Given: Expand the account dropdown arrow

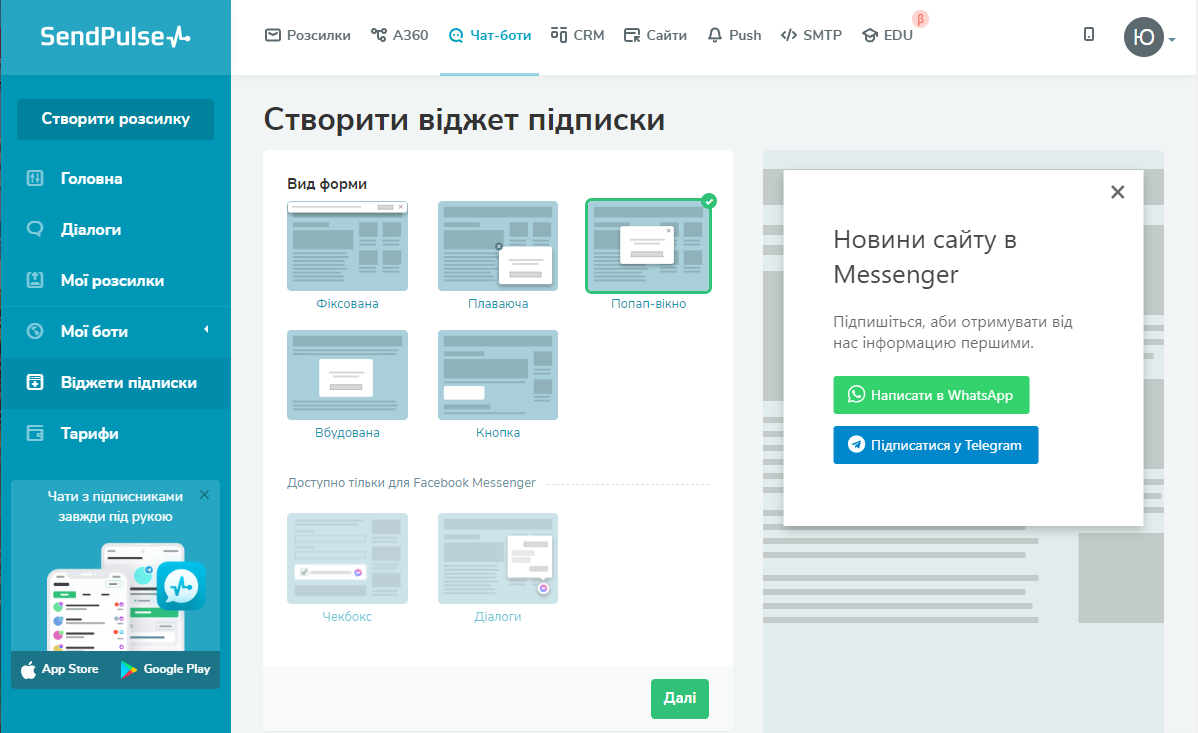Looking at the screenshot, I should (1172, 39).
